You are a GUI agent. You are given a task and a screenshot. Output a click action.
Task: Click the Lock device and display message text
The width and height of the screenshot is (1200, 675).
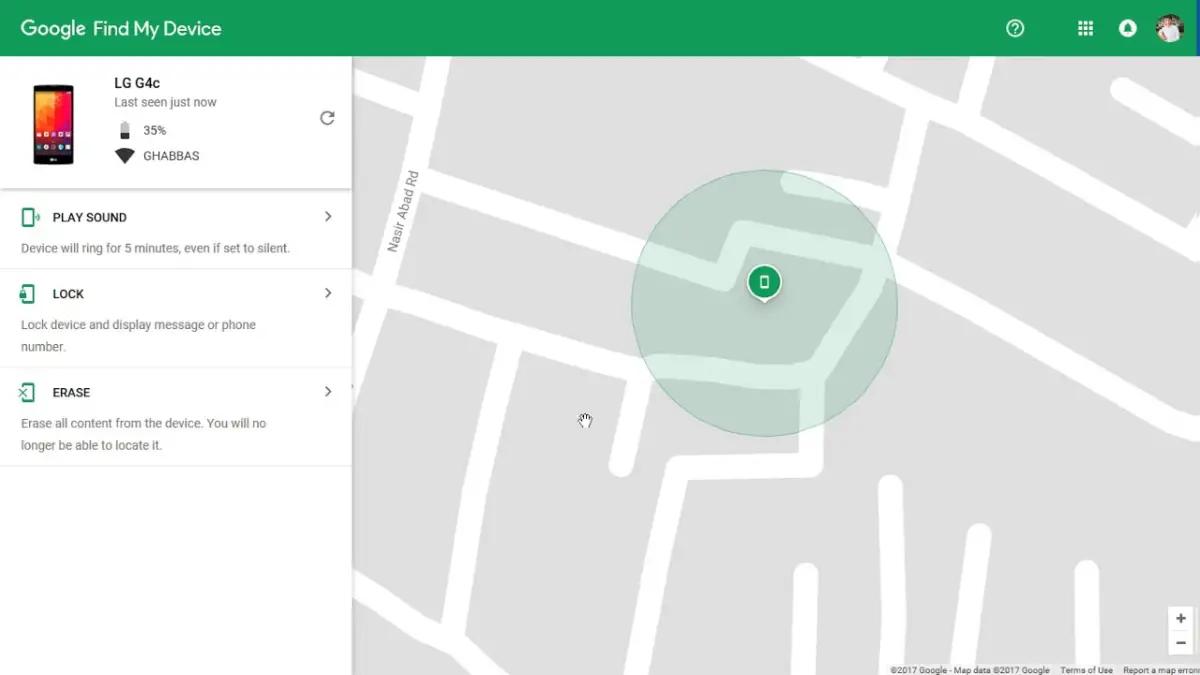[x=139, y=336]
